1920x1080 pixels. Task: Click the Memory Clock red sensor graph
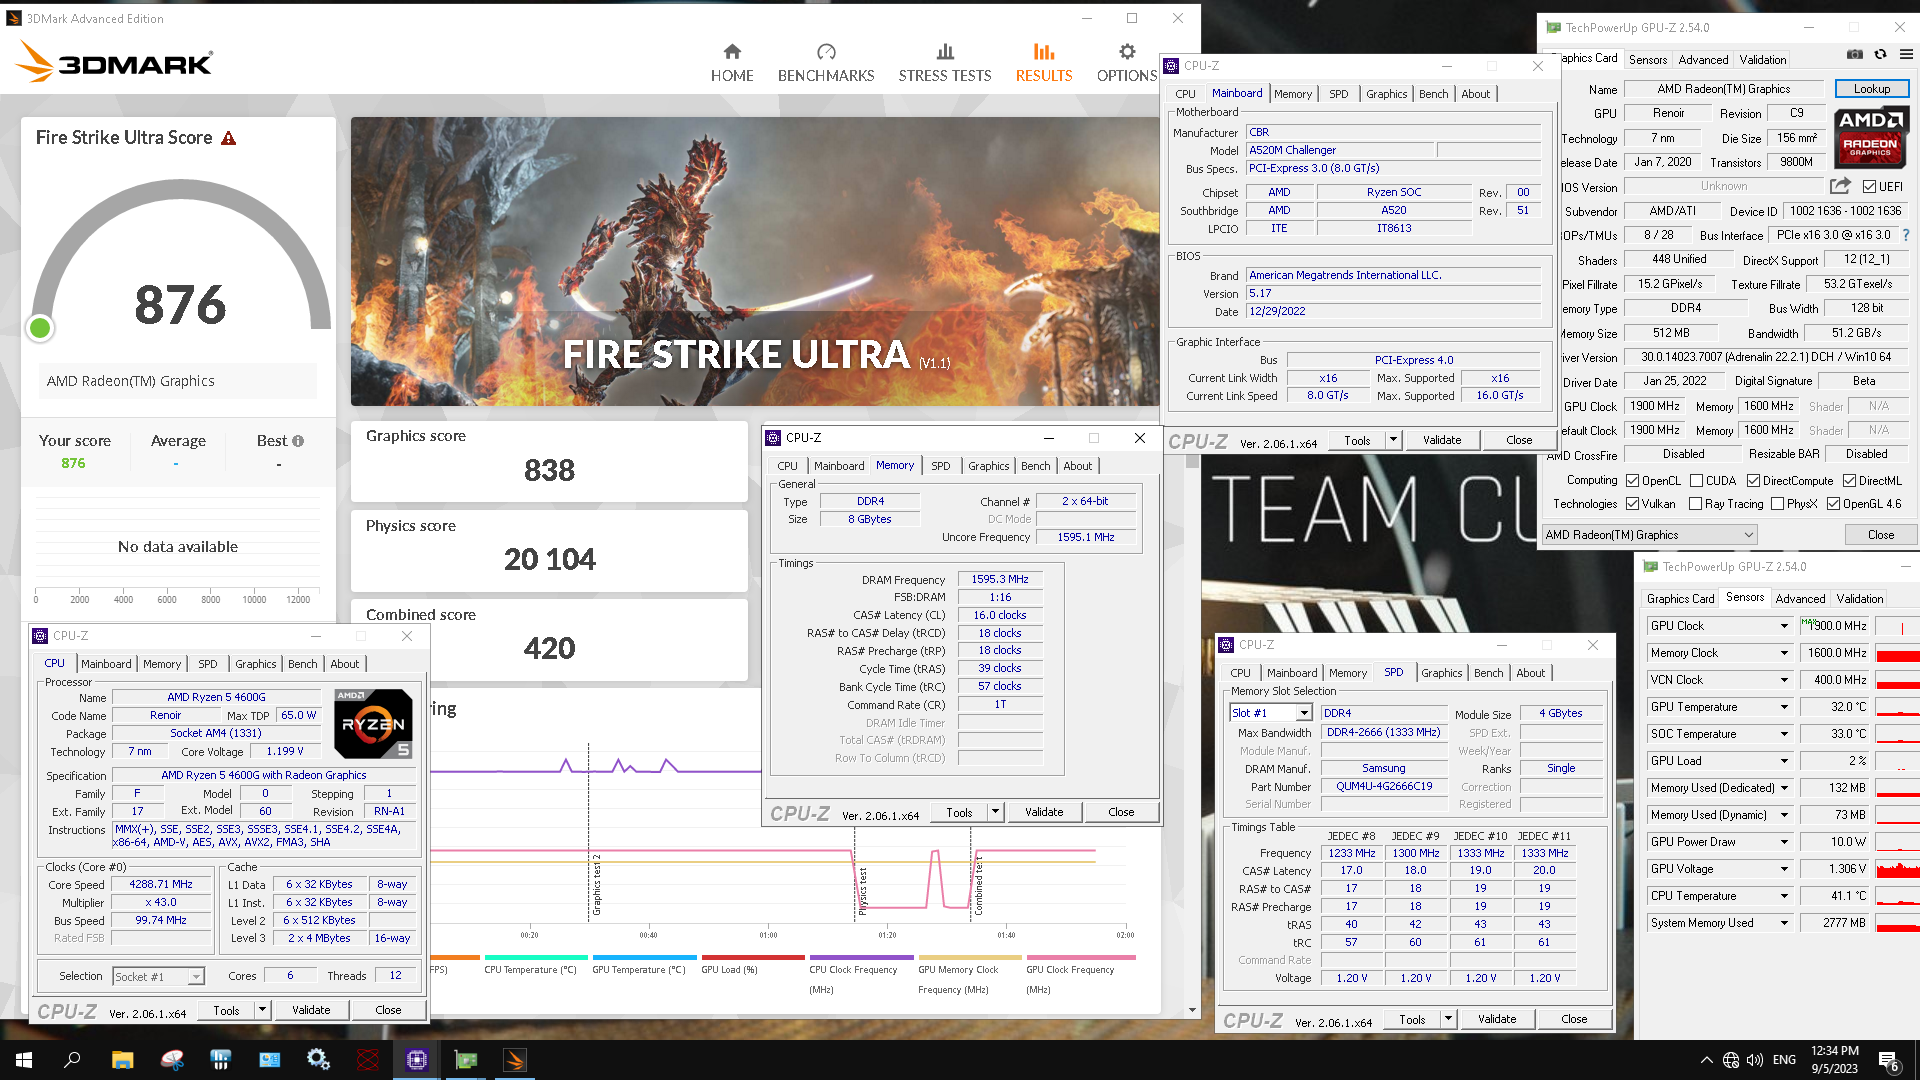tap(1897, 653)
